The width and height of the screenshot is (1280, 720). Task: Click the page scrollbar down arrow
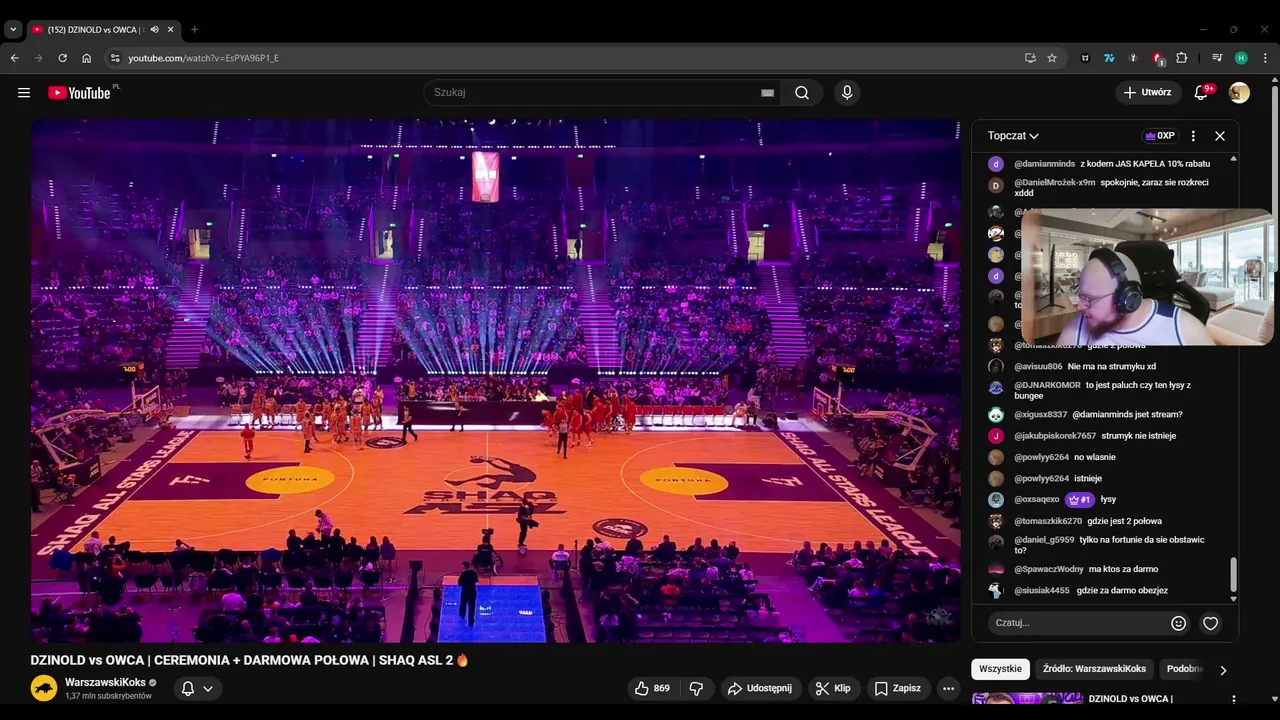(1274, 699)
